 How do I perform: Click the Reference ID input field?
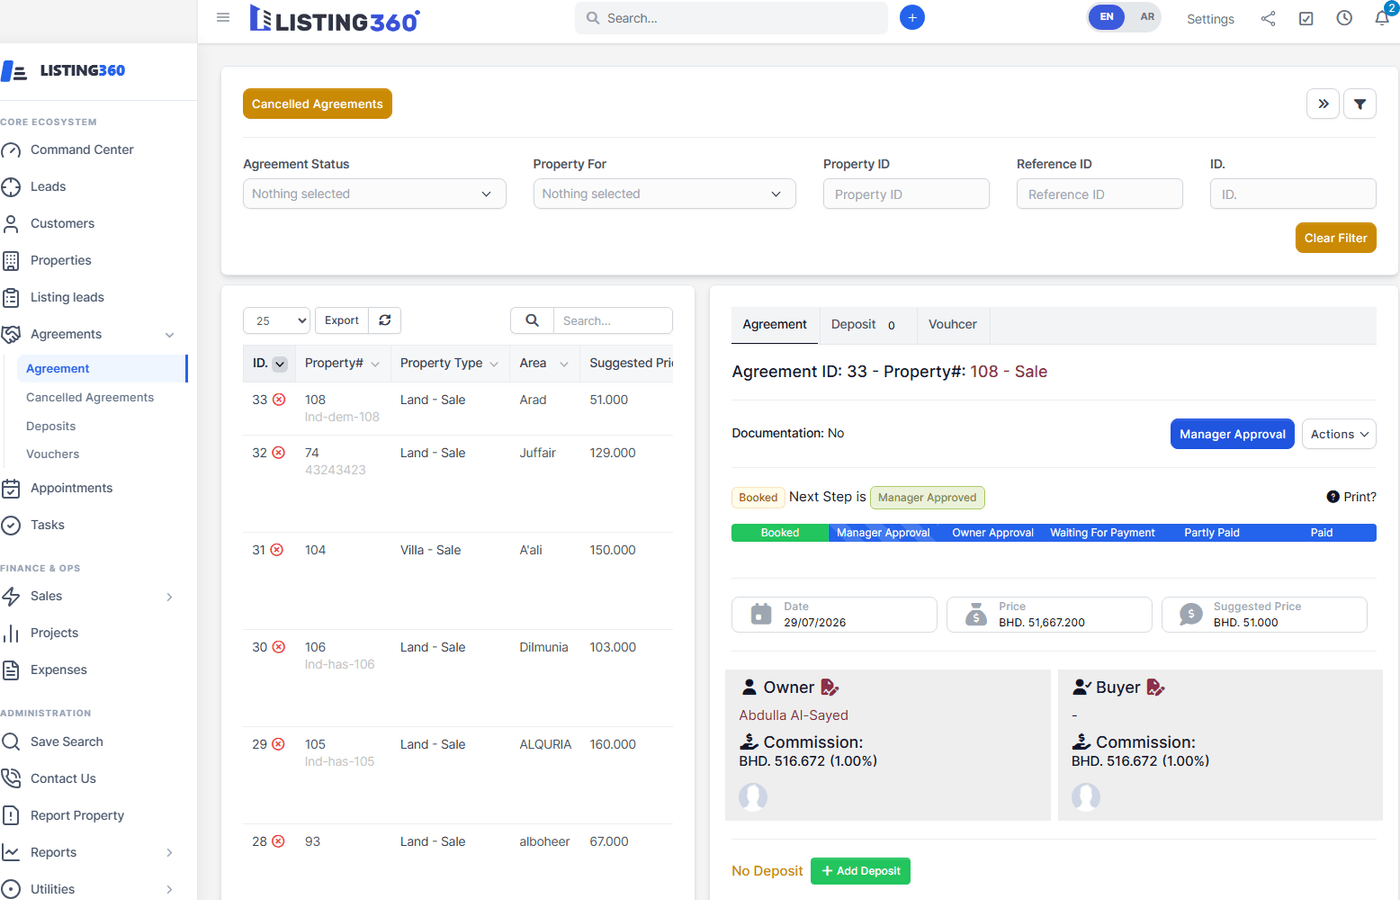(x=1099, y=194)
